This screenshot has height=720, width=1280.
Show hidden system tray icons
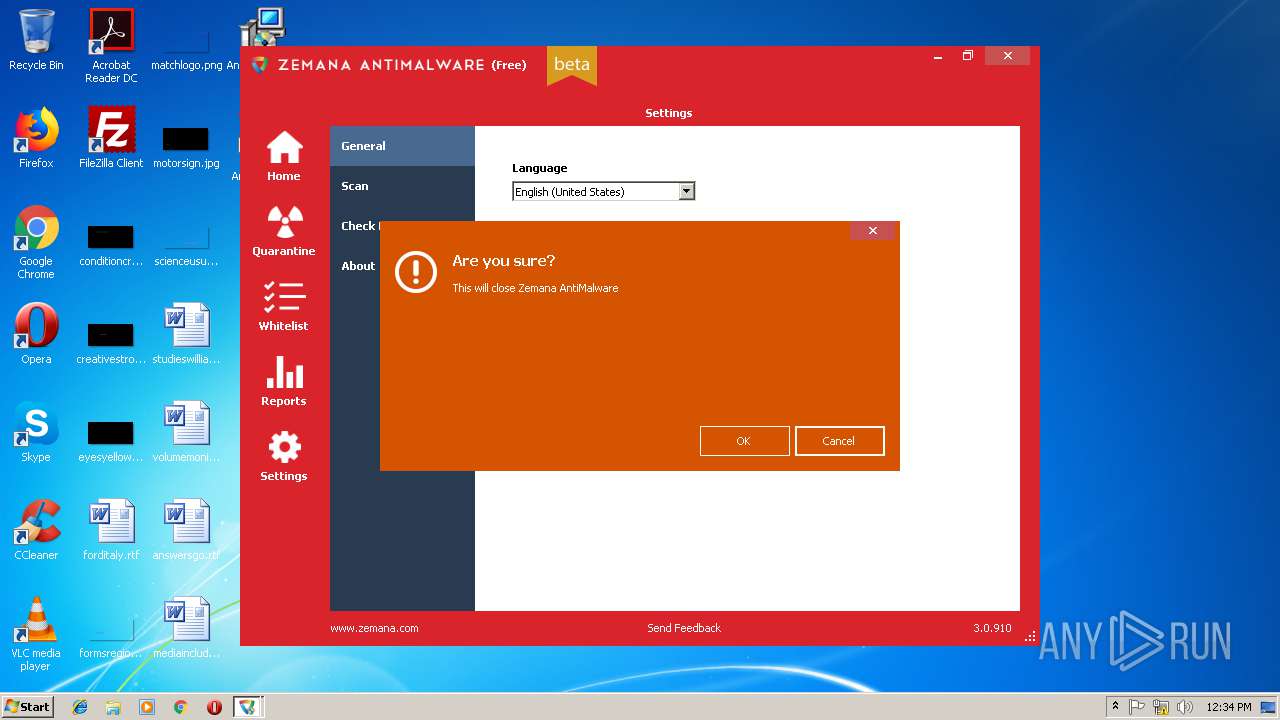1116,707
